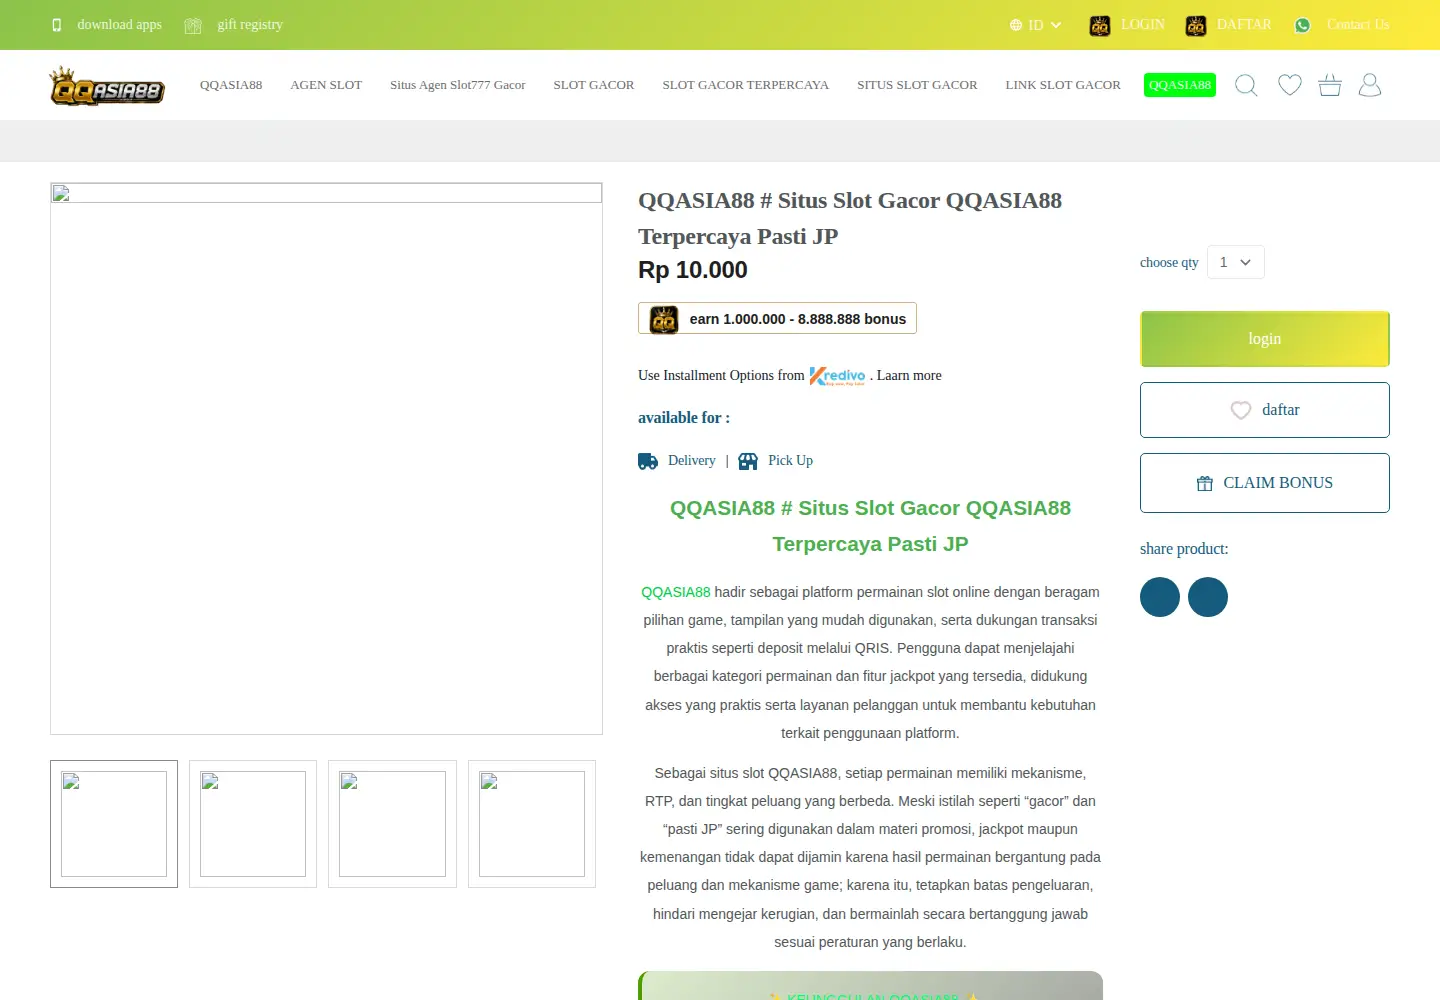Click the QQ icon beside LOGIN
1440x1000 pixels.
[x=1100, y=26]
